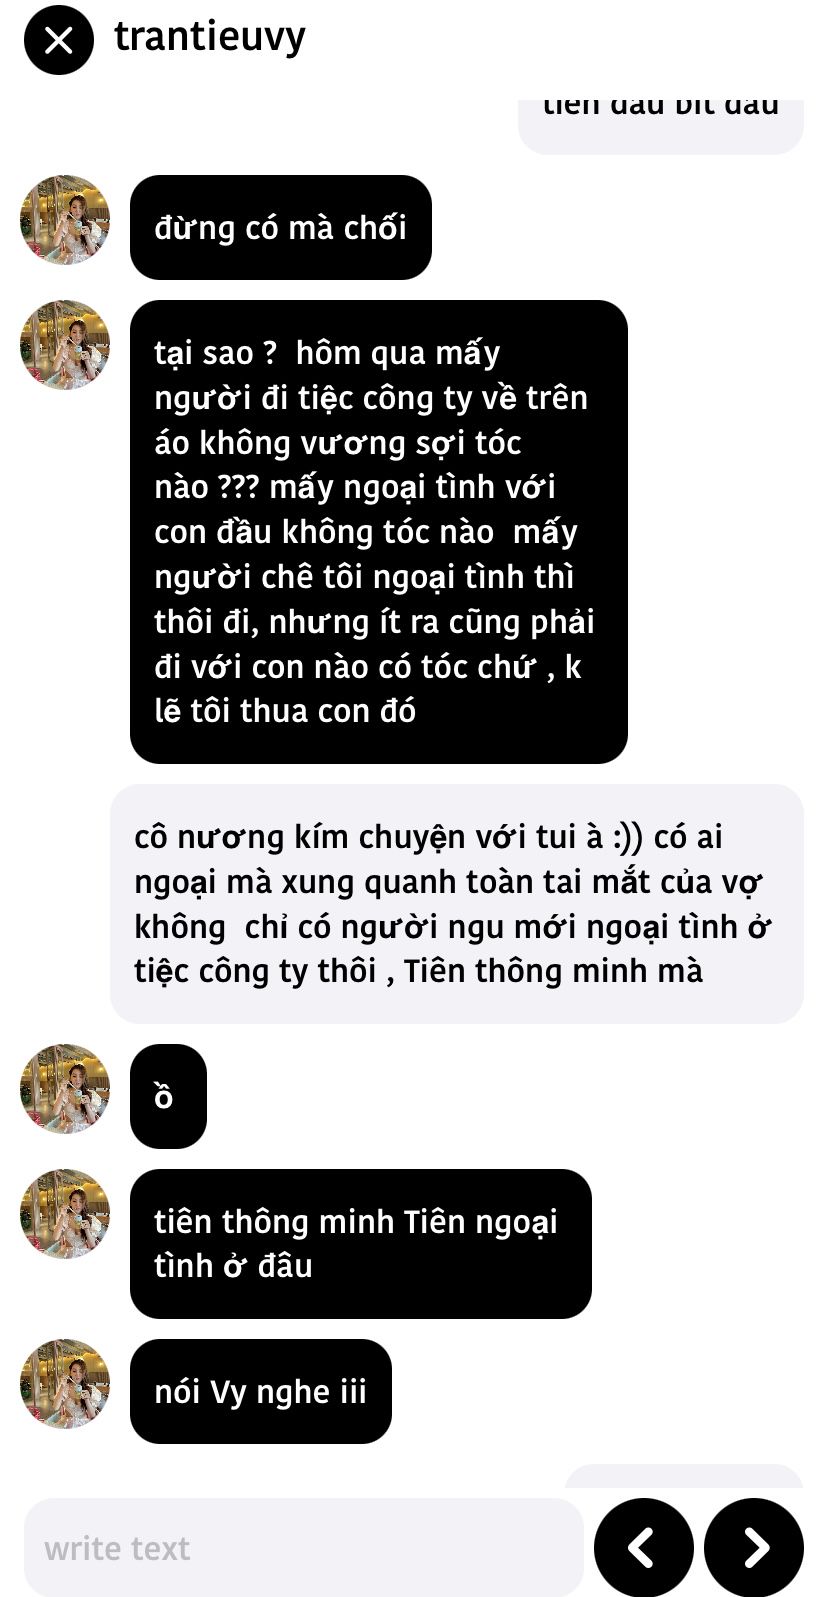Select the 'ồ' message bubble

click(168, 1096)
